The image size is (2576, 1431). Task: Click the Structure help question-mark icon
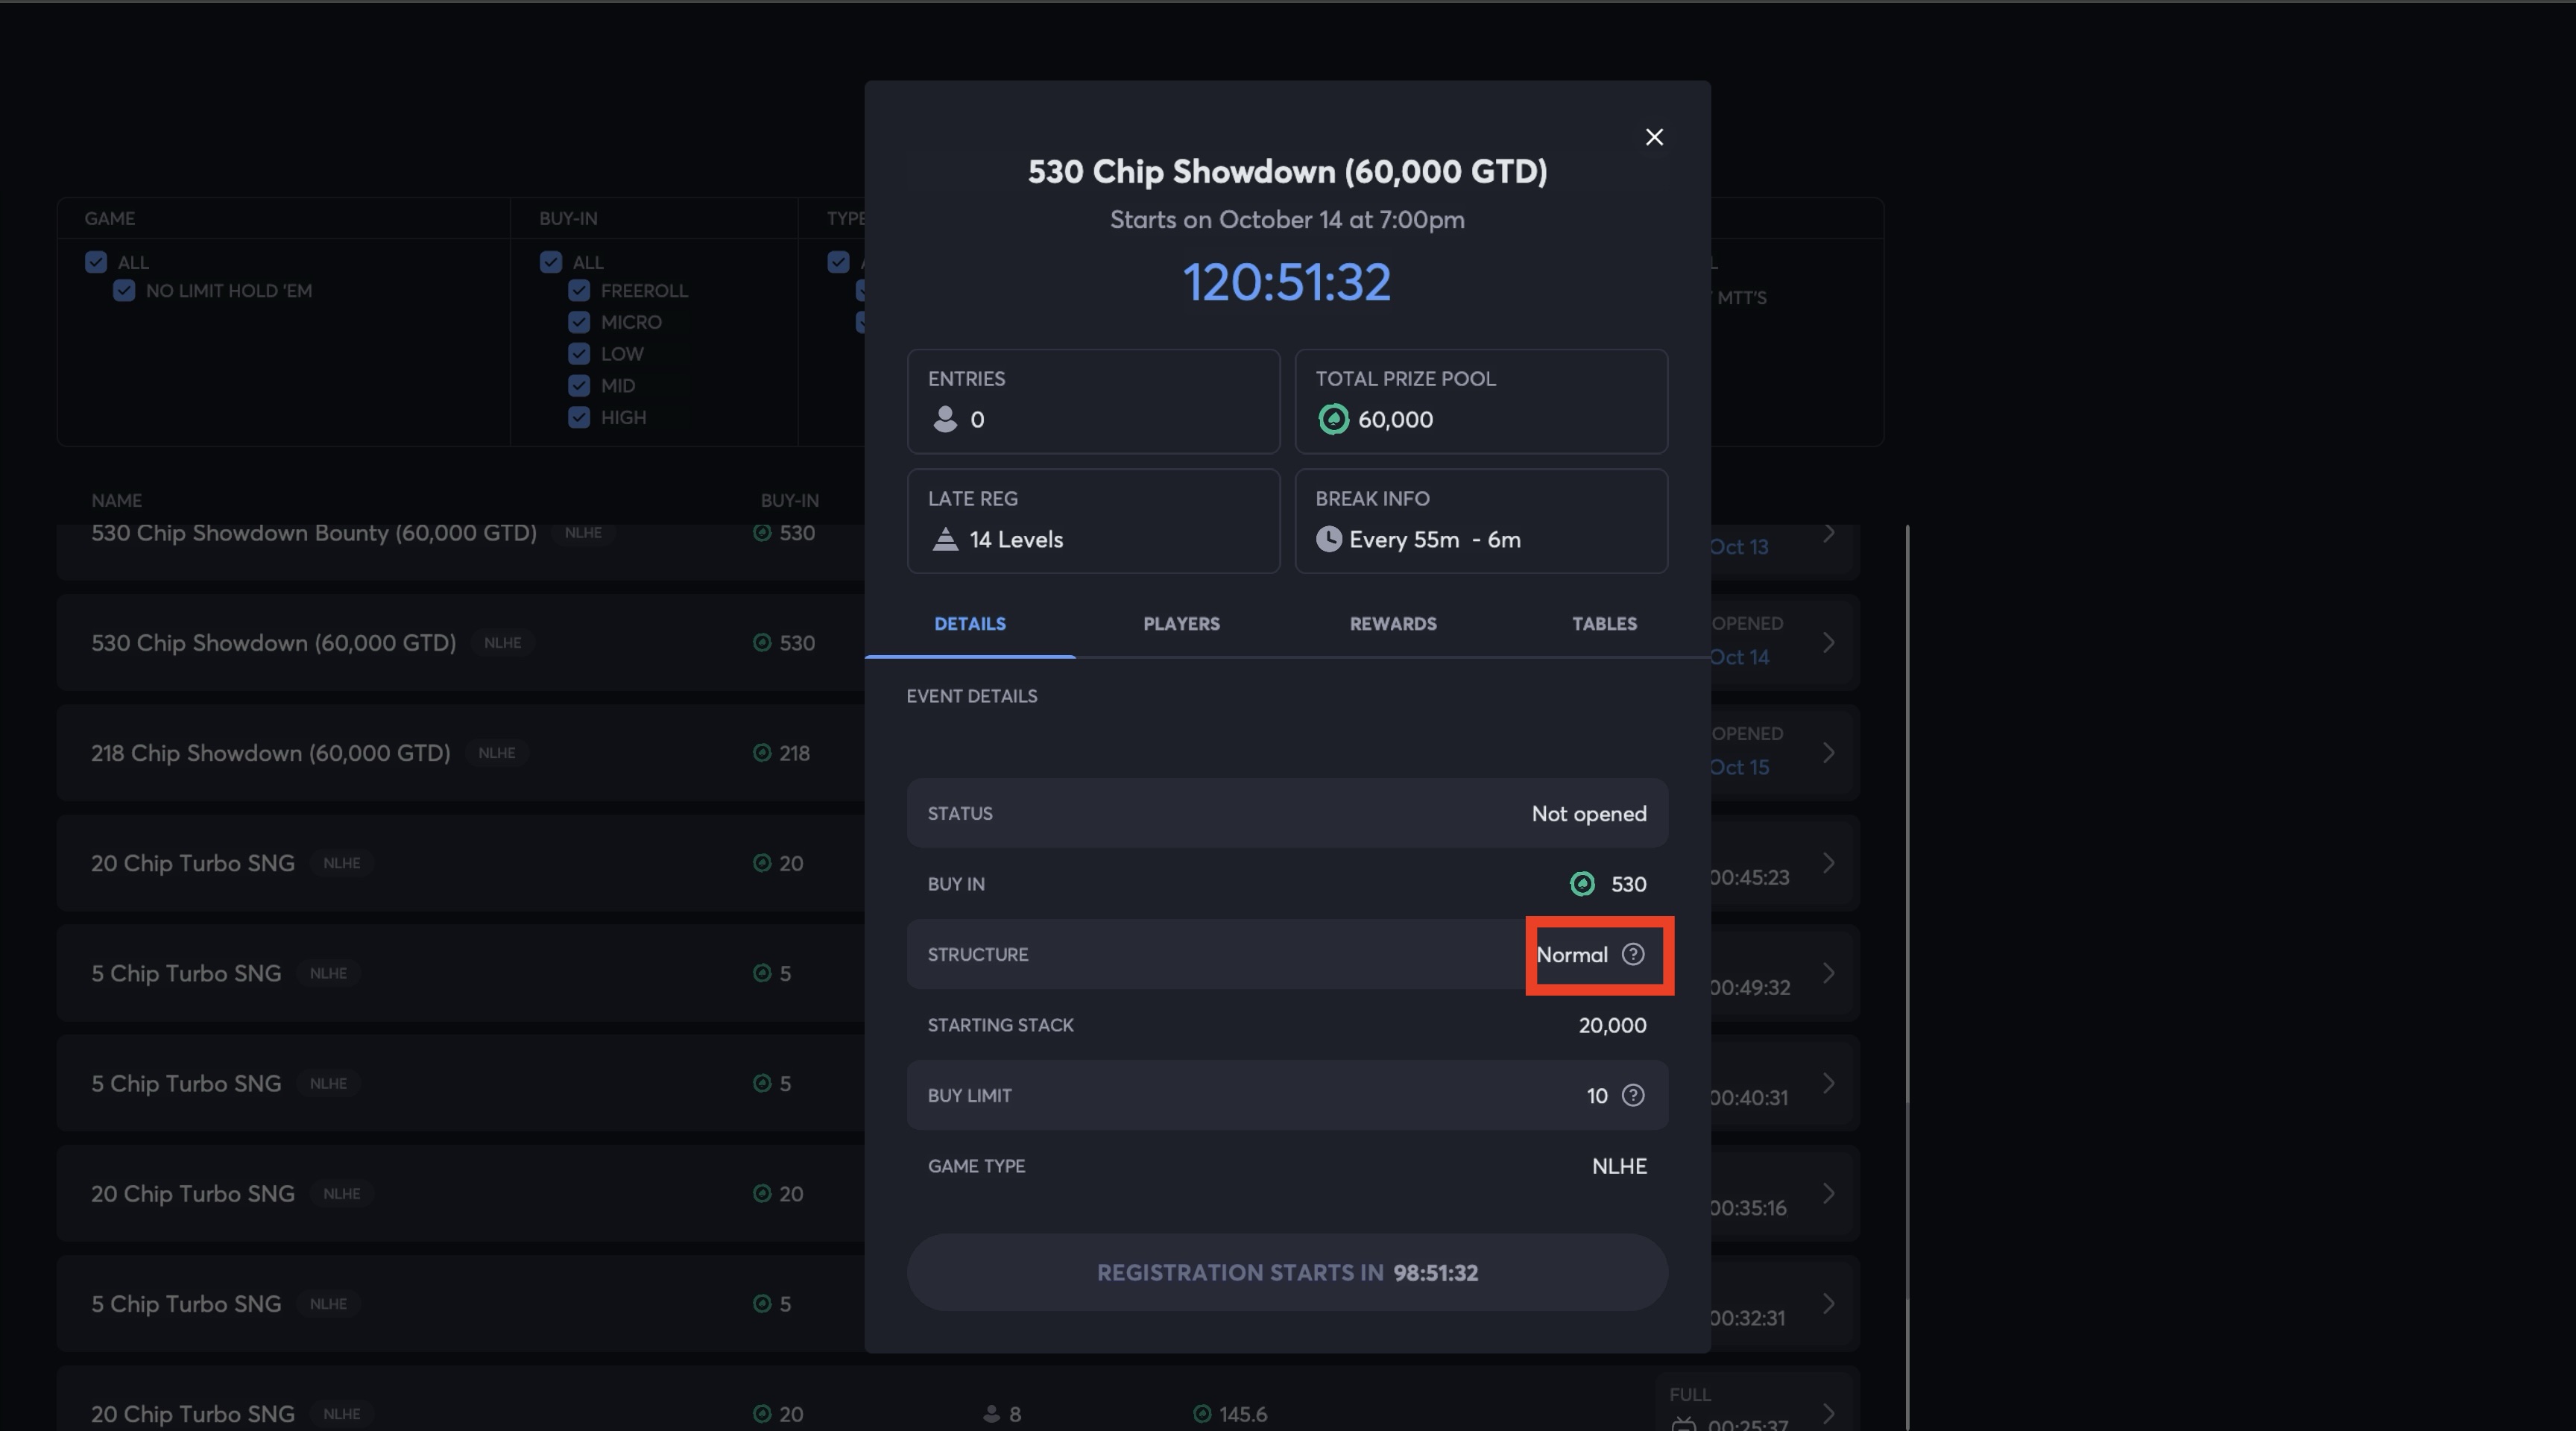[1632, 954]
